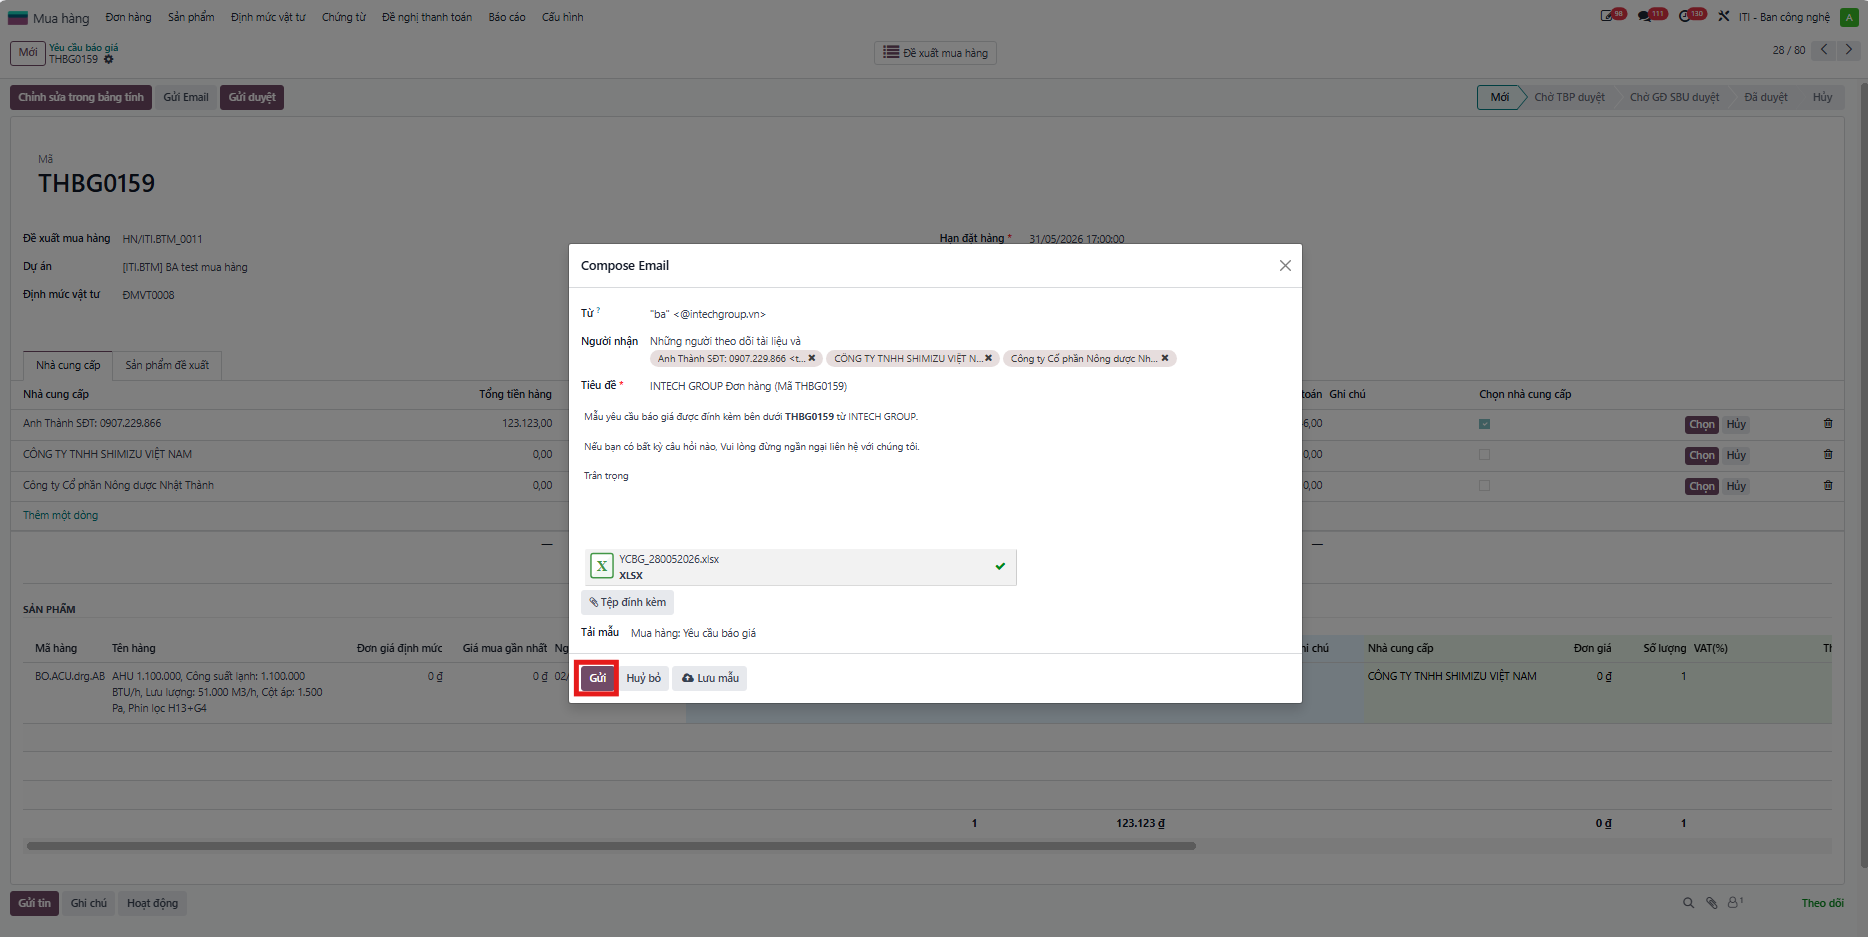
Task: Select the Chờ TBP duyệt status
Action: [1569, 97]
